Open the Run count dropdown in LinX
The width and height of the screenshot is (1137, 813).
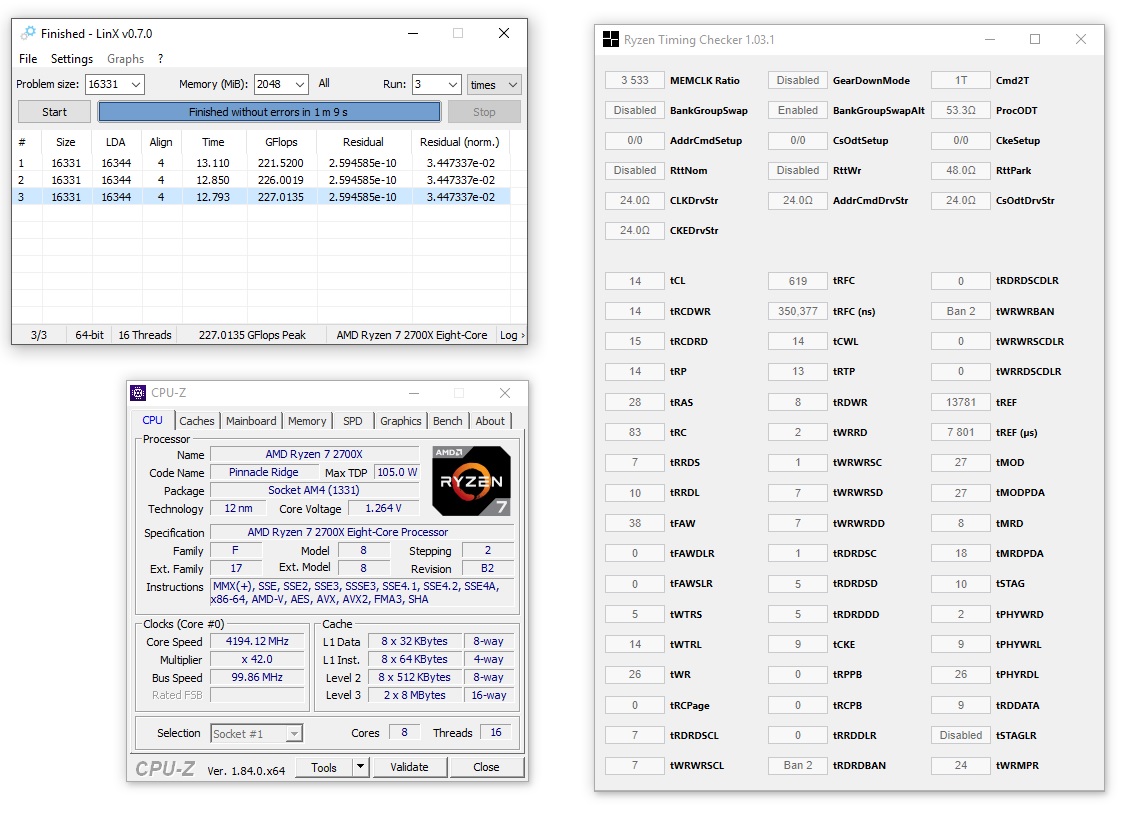point(452,84)
